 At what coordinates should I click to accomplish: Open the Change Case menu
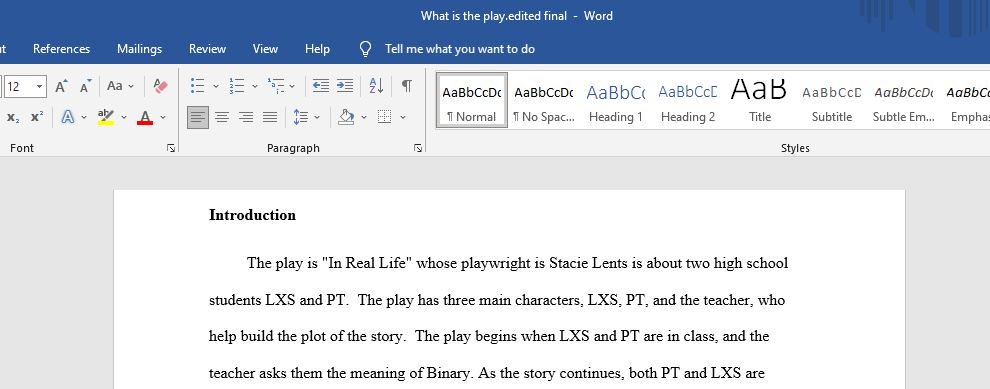(120, 86)
